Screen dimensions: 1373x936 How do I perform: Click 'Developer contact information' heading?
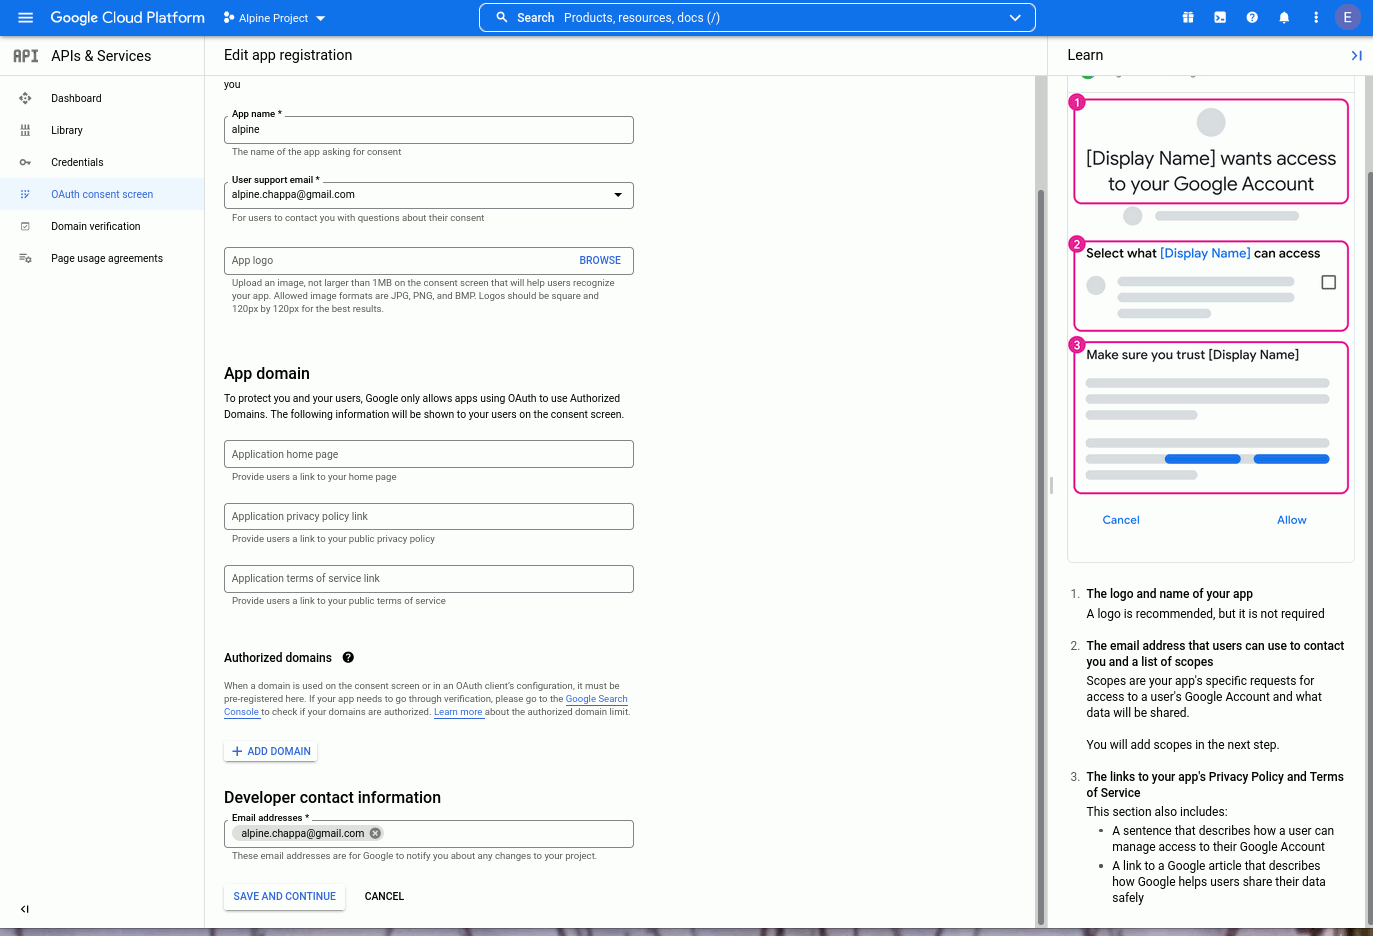coord(332,797)
